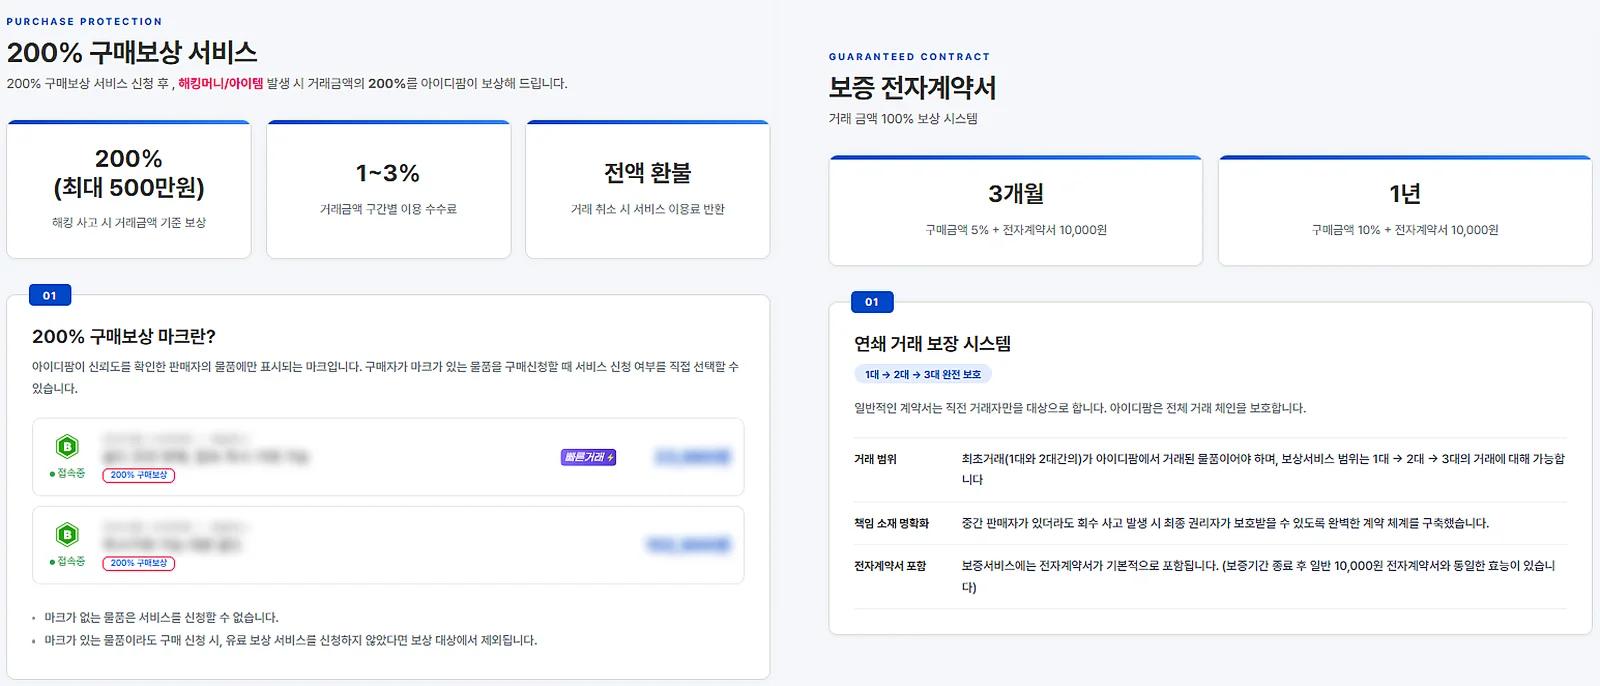Image resolution: width=1600 pixels, height=686 pixels.
Task: Click the 01 badge above 200% 구매보상 마크란?
Action: click(x=50, y=295)
